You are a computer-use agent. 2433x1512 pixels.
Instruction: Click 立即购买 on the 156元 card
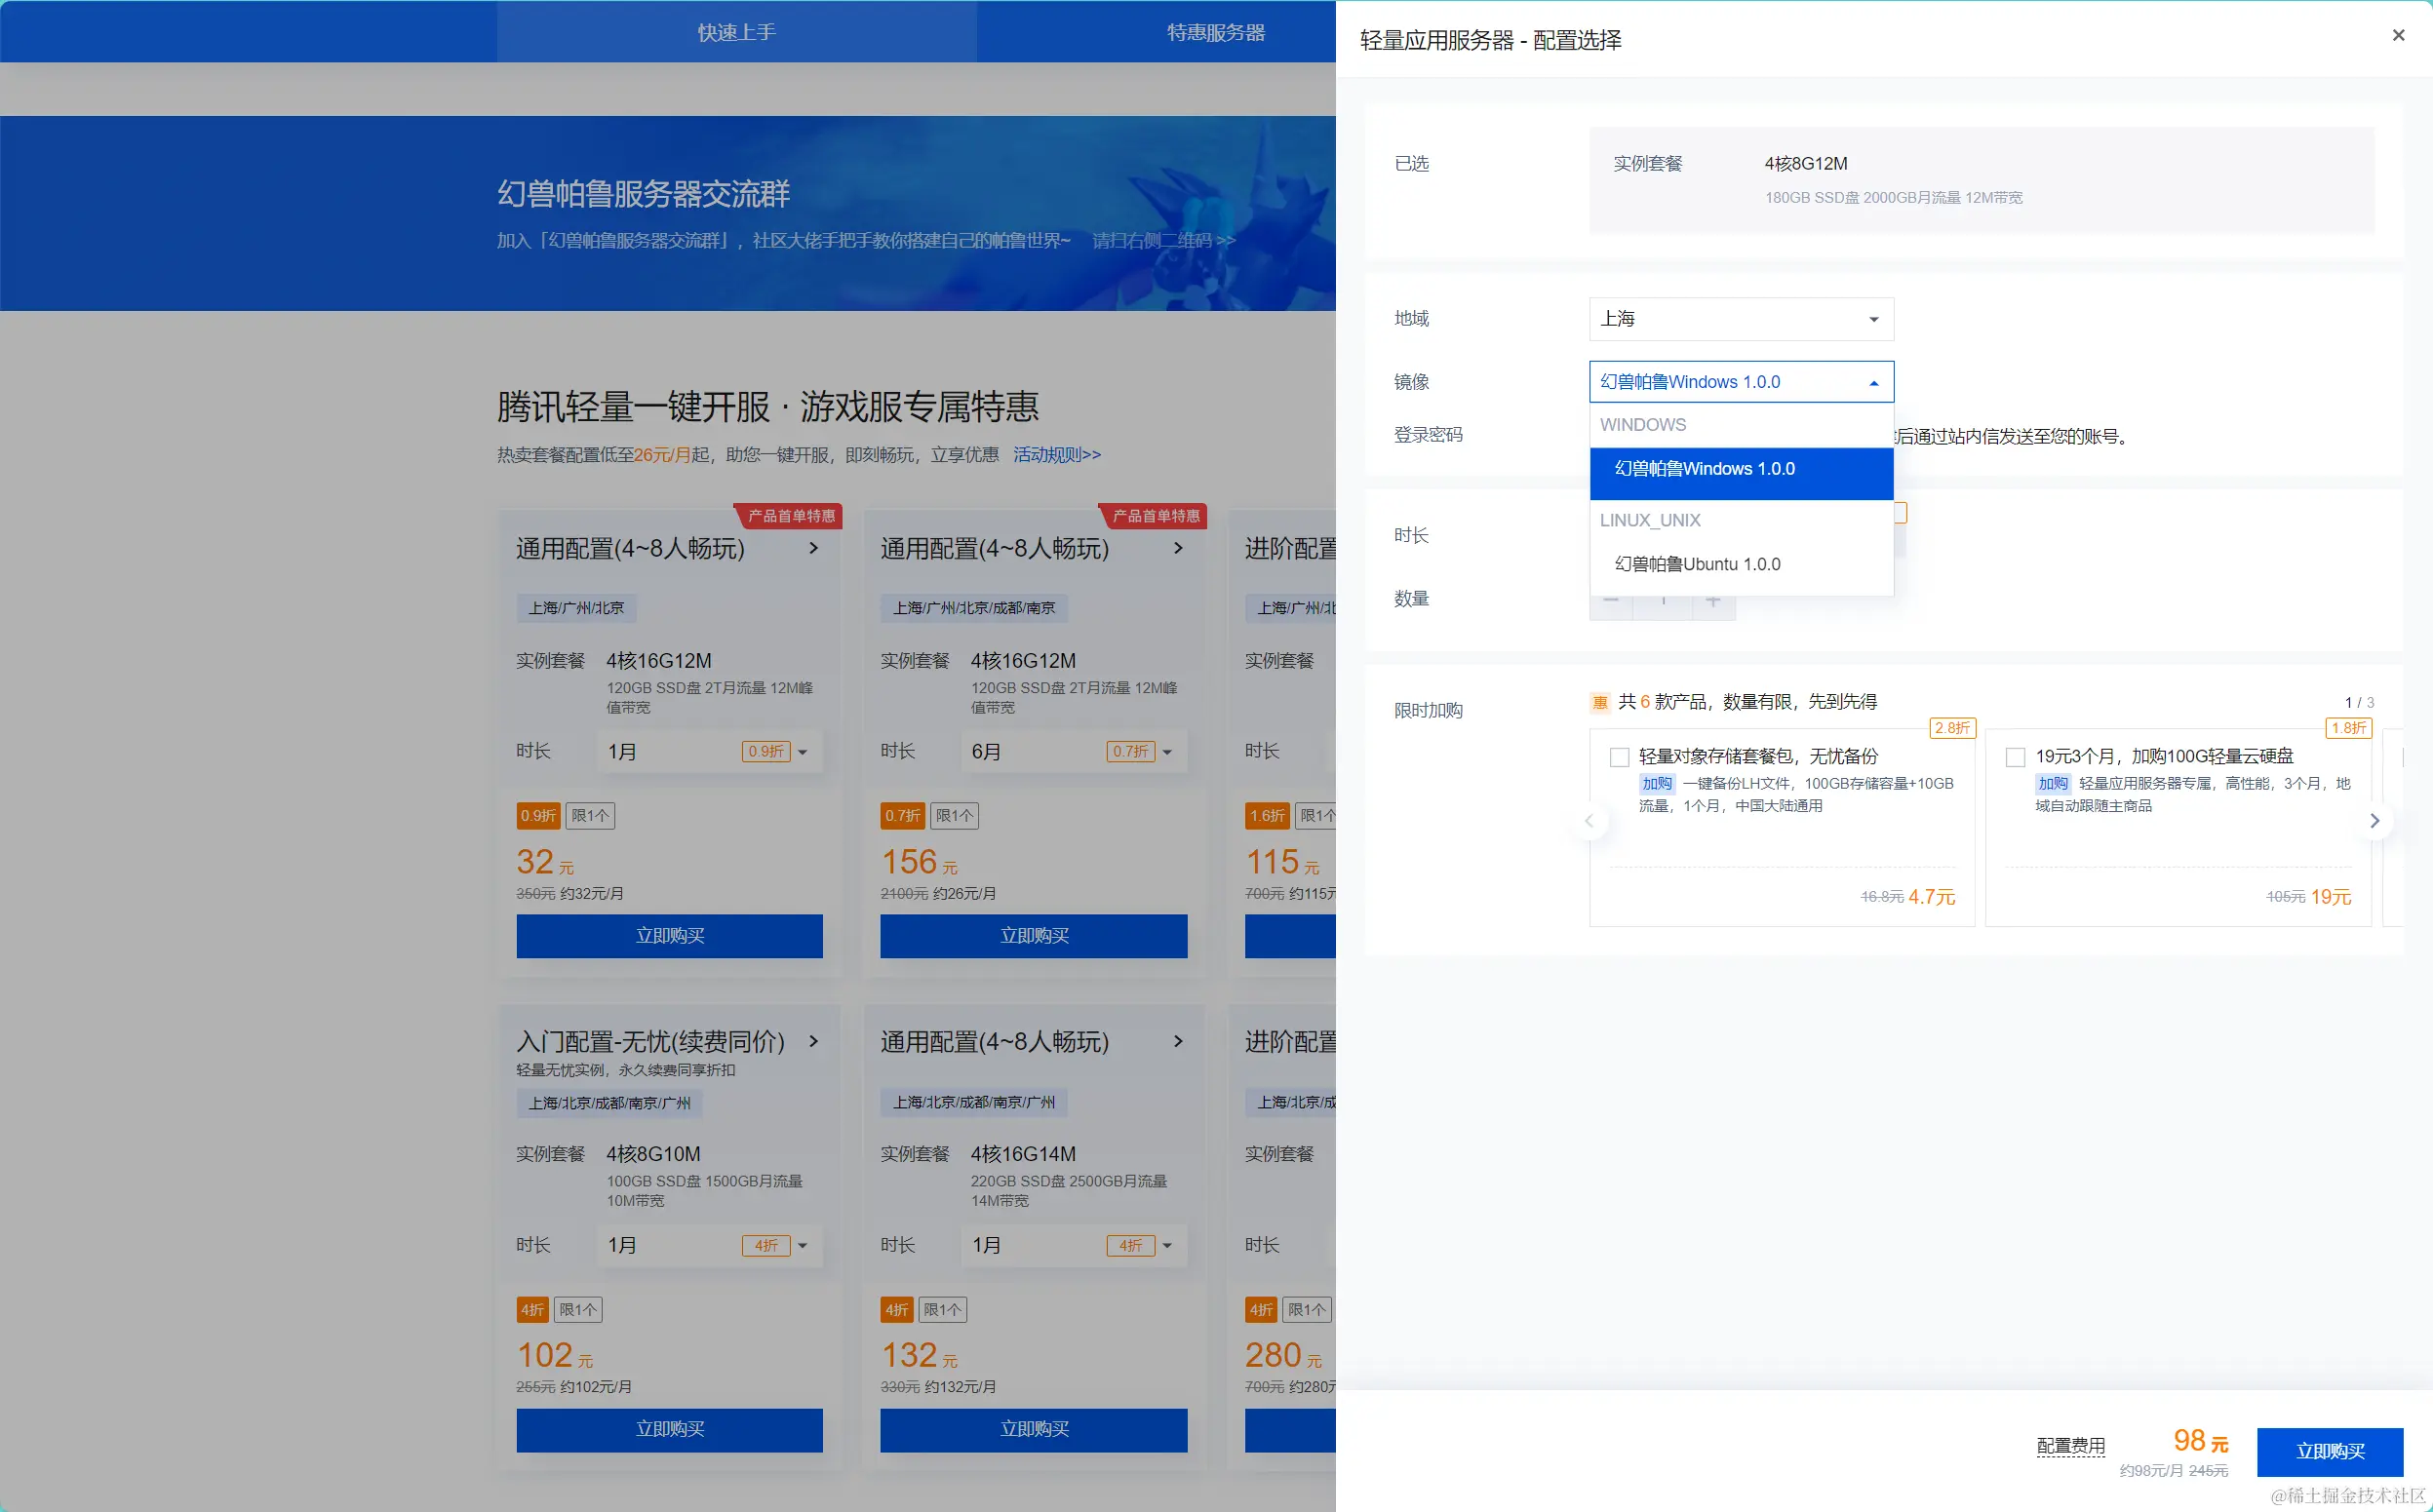(1033, 936)
